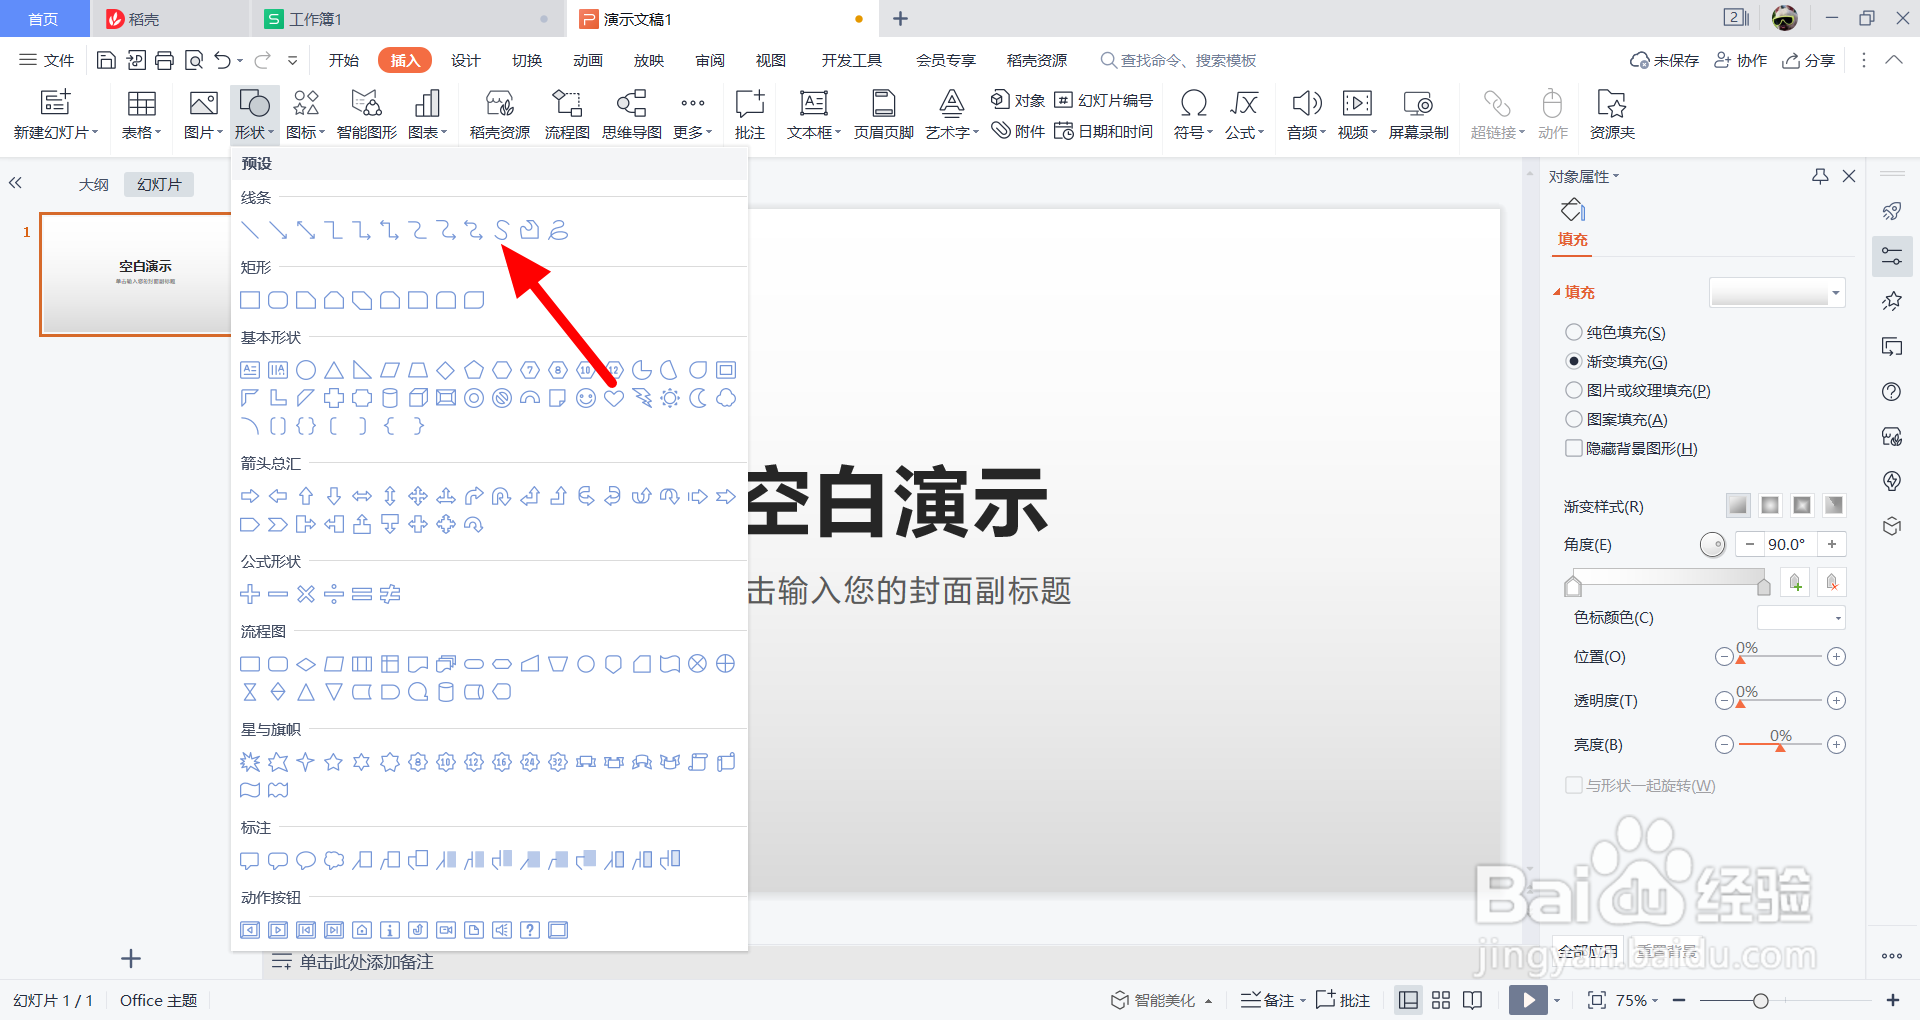Toggle hide background graphics checkbox
Viewport: 1920px width, 1020px height.
pyautogui.click(x=1574, y=448)
